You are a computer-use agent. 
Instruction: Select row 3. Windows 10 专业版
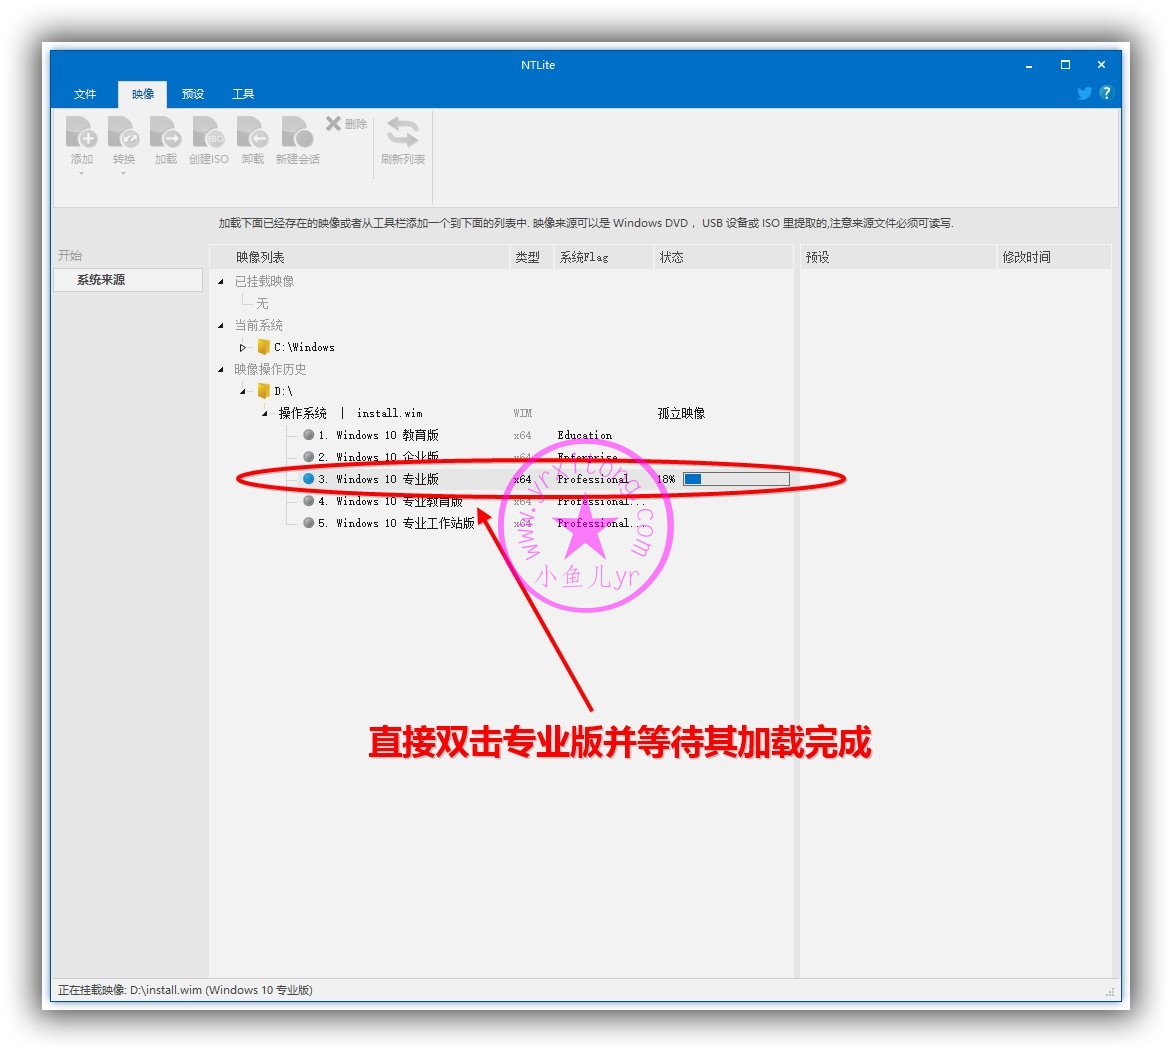coord(501,479)
